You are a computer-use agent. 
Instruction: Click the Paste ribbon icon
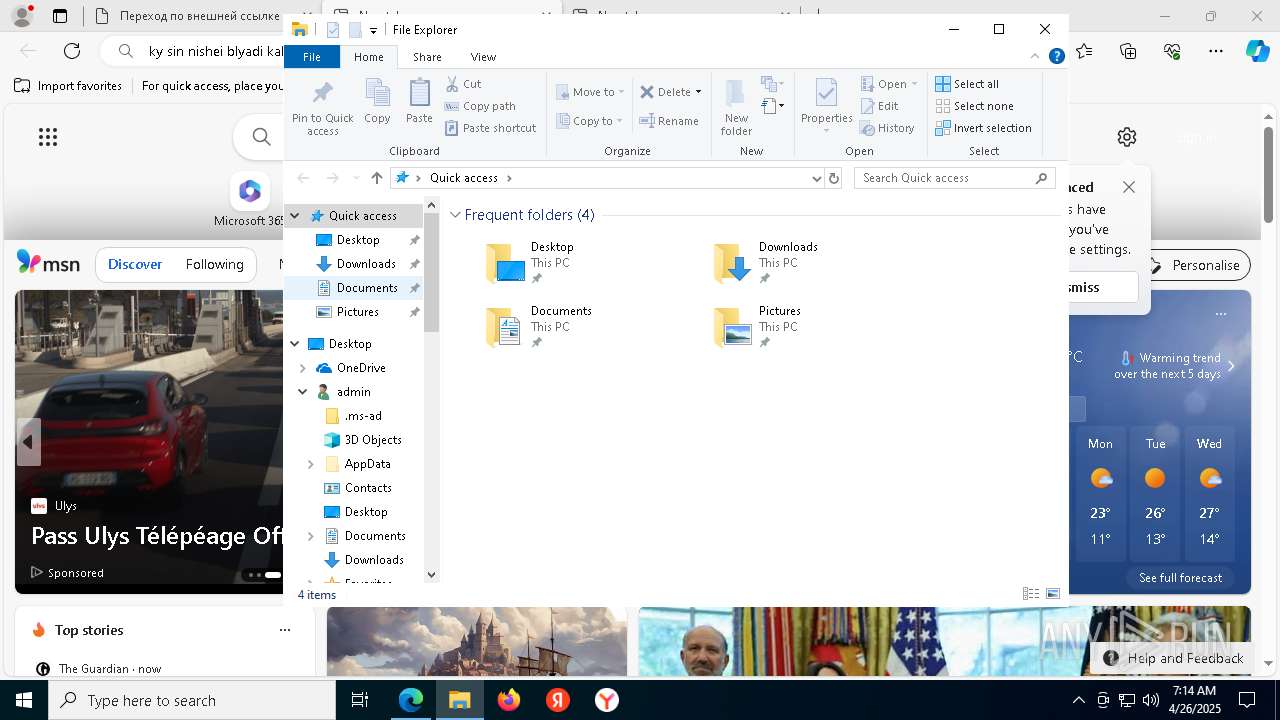(419, 101)
